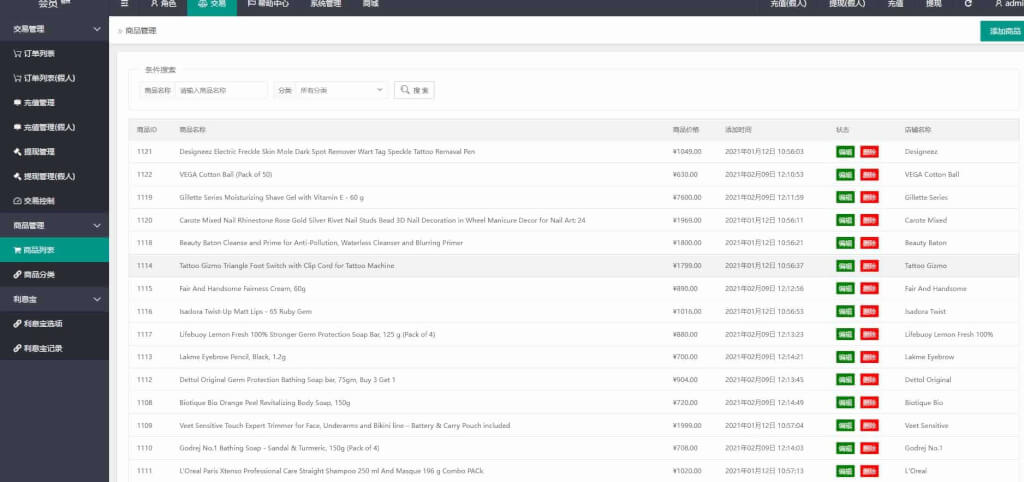Open 提现管理(假人) in the sidebar

[x=44, y=176]
